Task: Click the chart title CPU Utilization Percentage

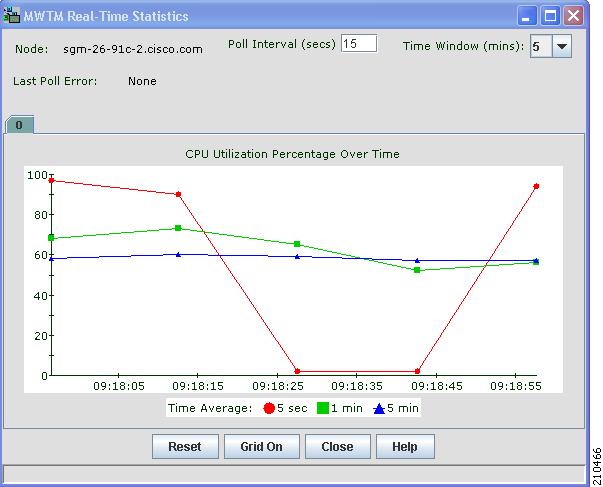Action: 292,154
